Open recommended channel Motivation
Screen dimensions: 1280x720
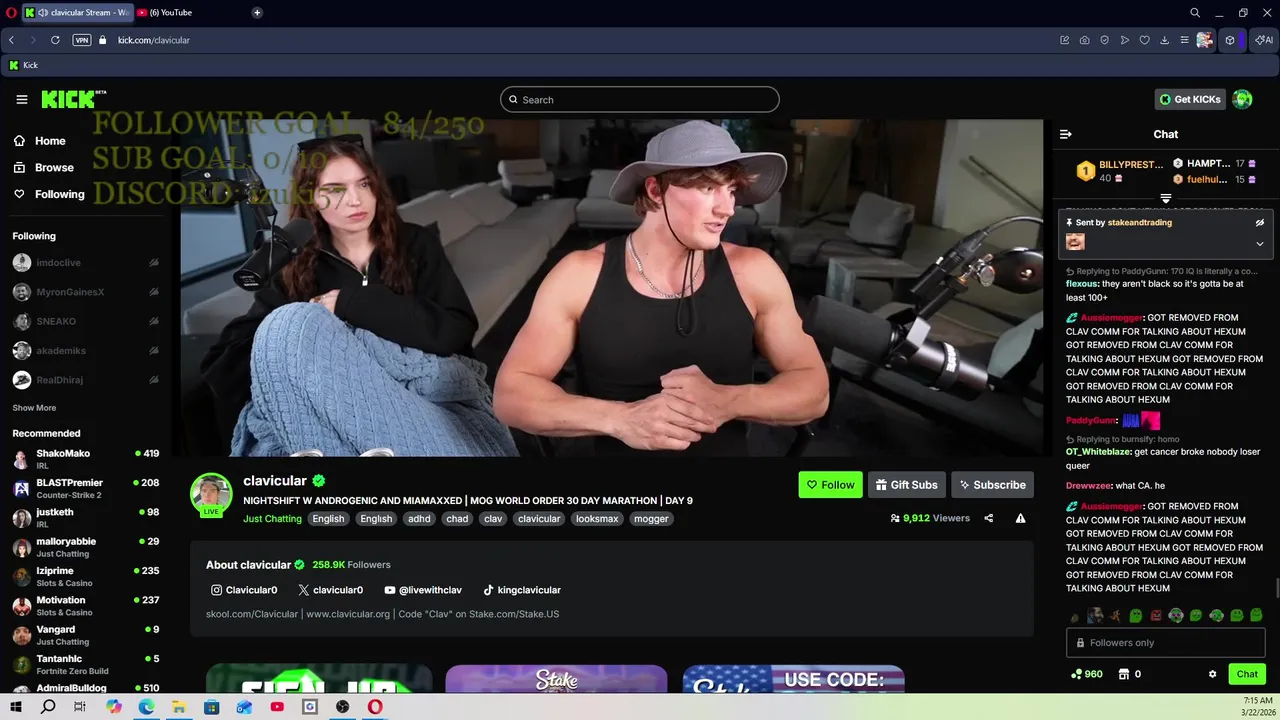pyautogui.click(x=85, y=606)
